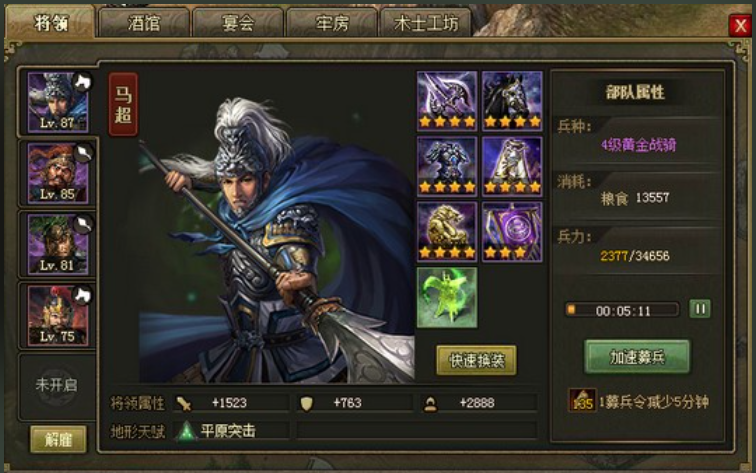
Task: Click the locked 未开启 general slot
Action: coord(57,385)
